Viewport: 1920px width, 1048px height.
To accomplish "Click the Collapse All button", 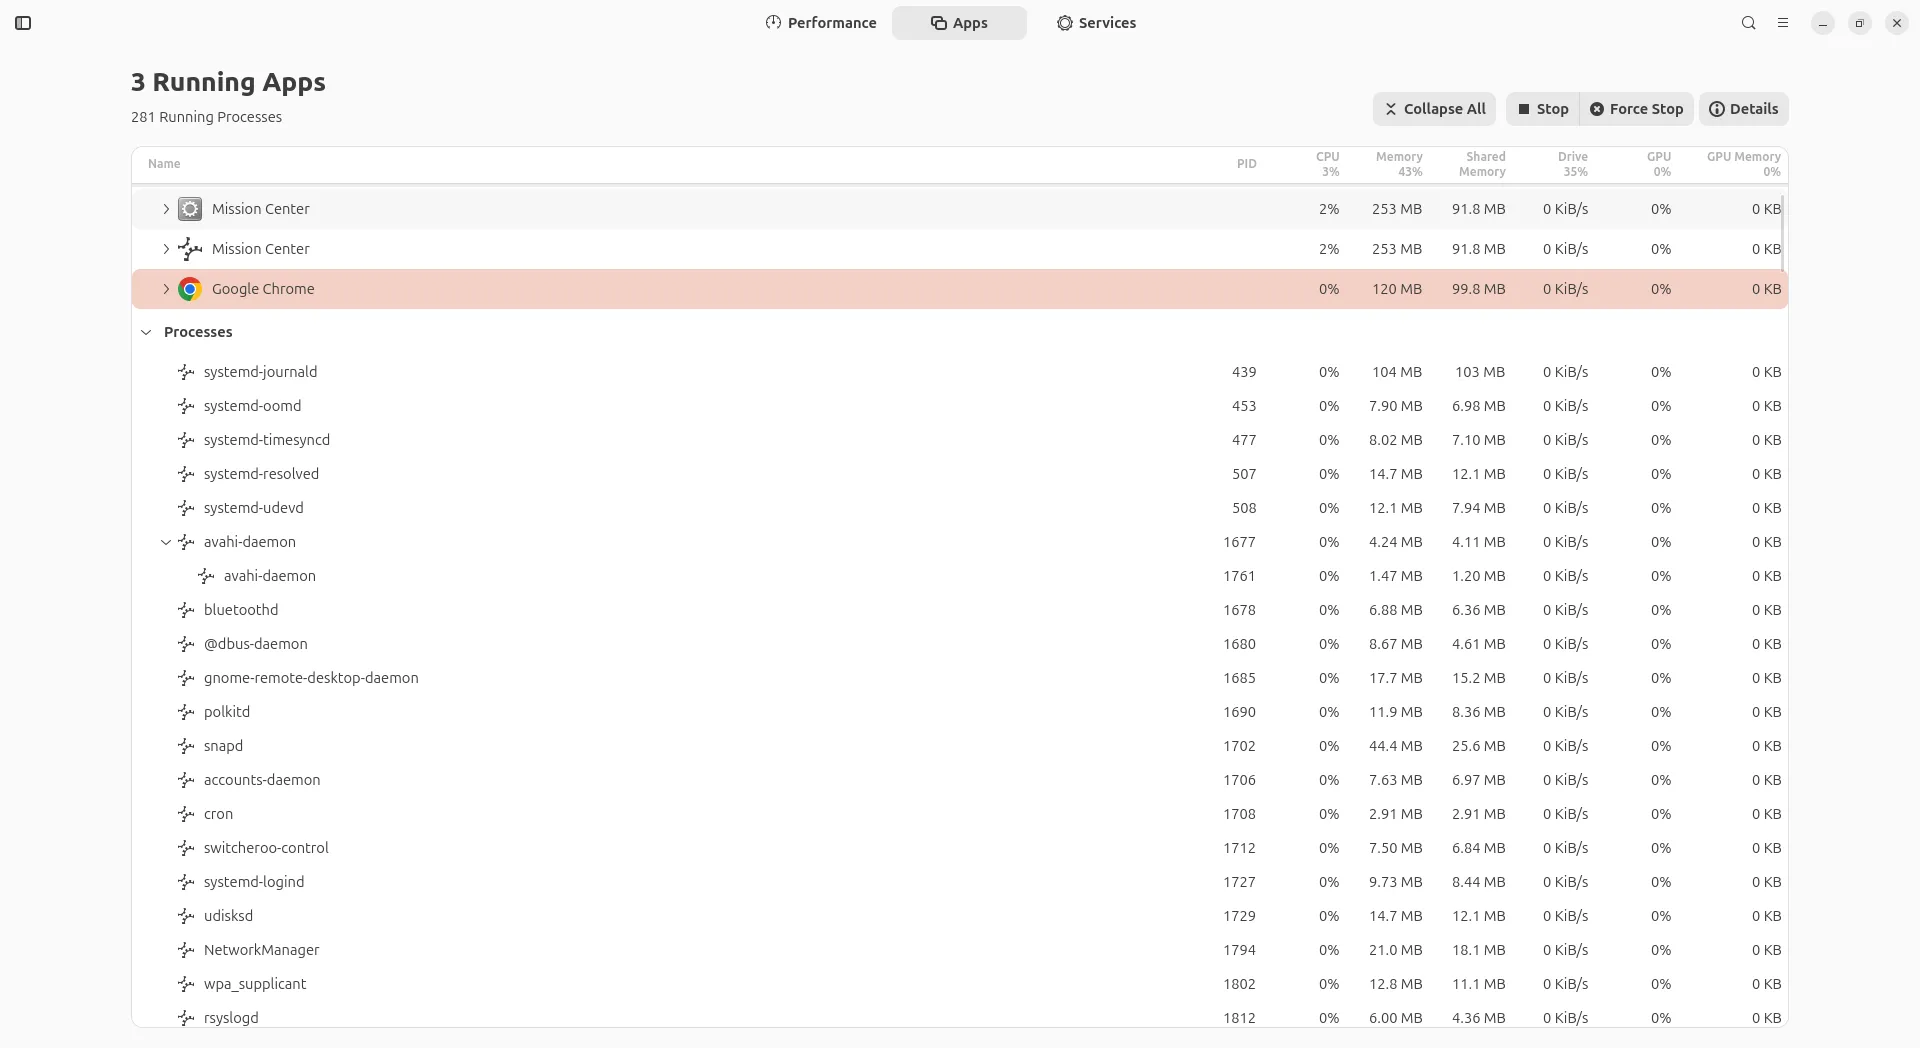I will (1434, 109).
